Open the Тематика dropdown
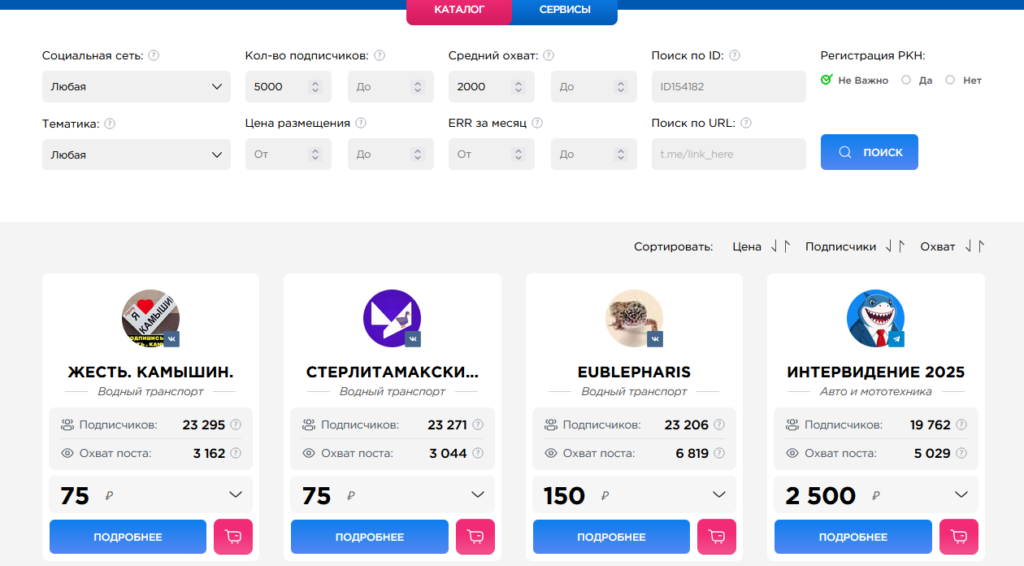 pos(136,155)
